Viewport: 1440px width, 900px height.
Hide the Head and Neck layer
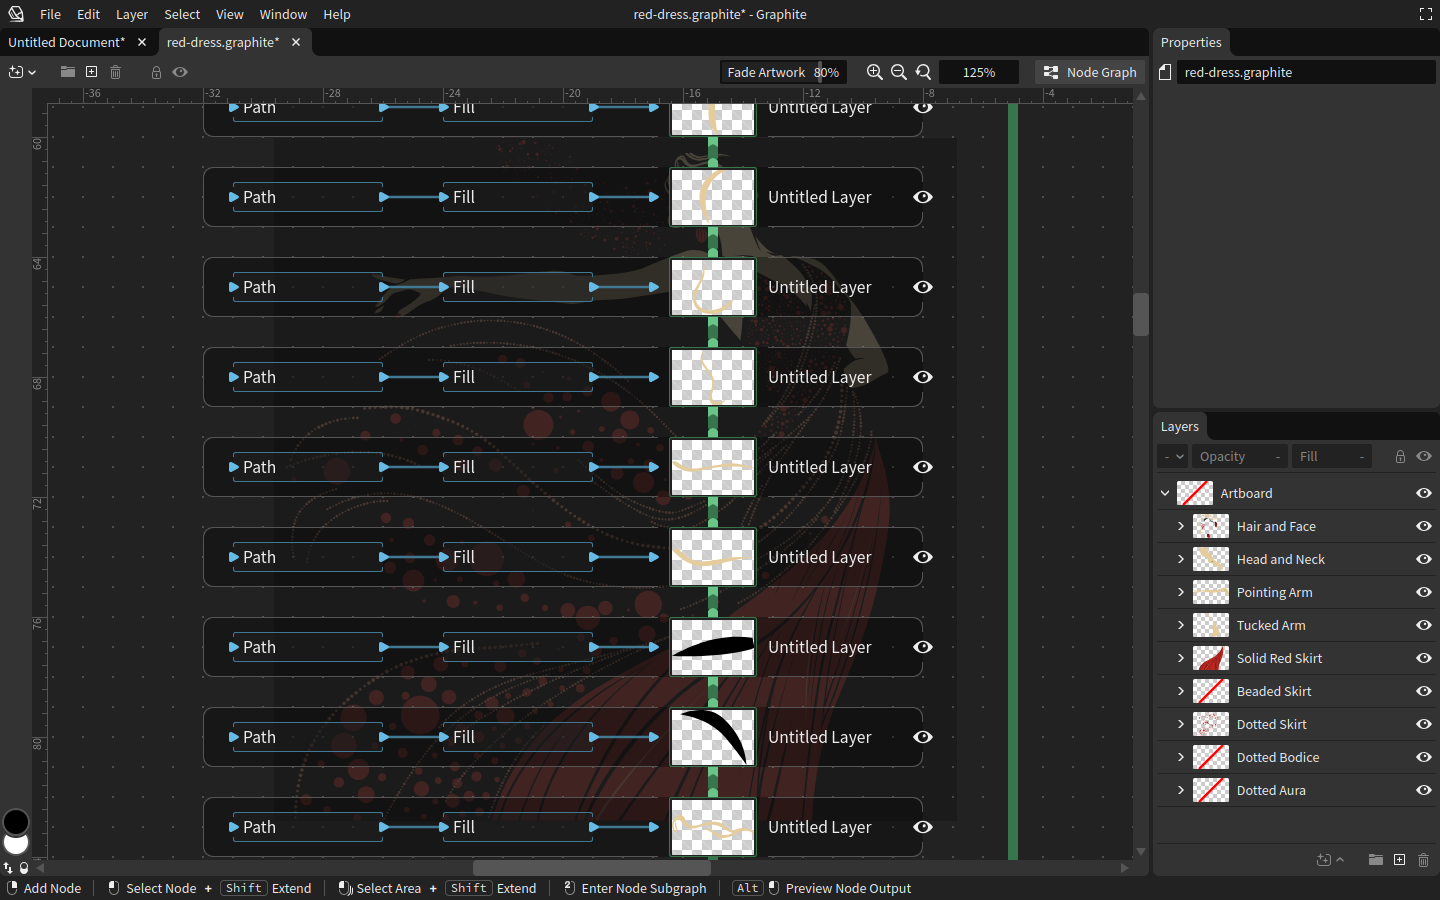click(x=1424, y=559)
